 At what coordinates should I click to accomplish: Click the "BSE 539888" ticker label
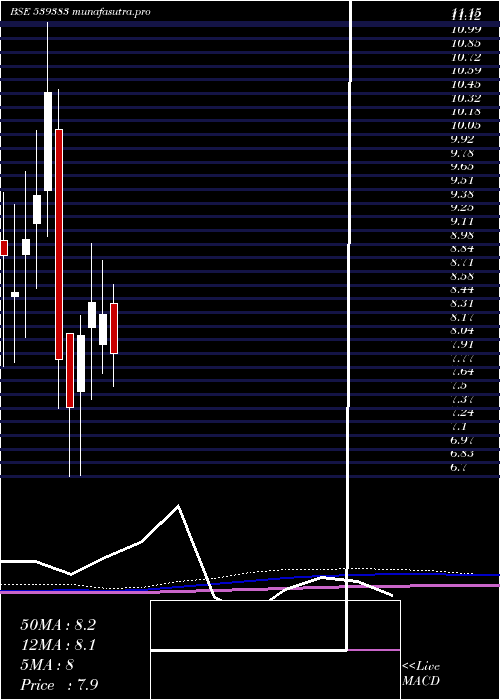click(40, 12)
